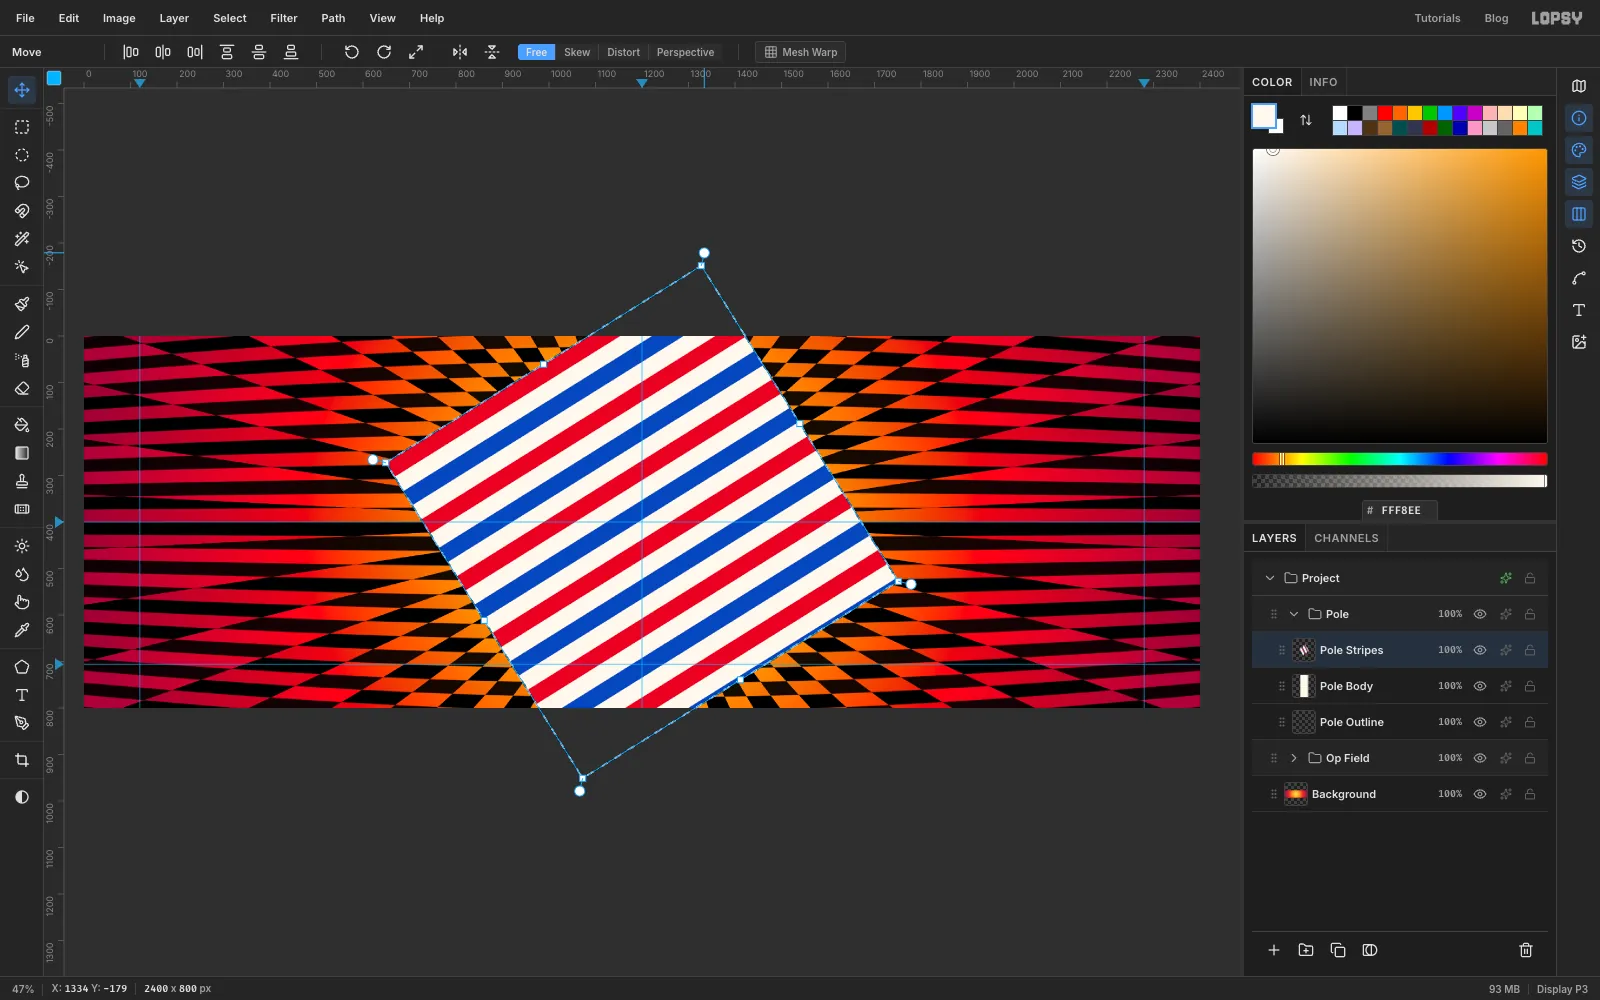The image size is (1600, 1000).
Task: Delete layer with trash icon
Action: [x=1526, y=950]
